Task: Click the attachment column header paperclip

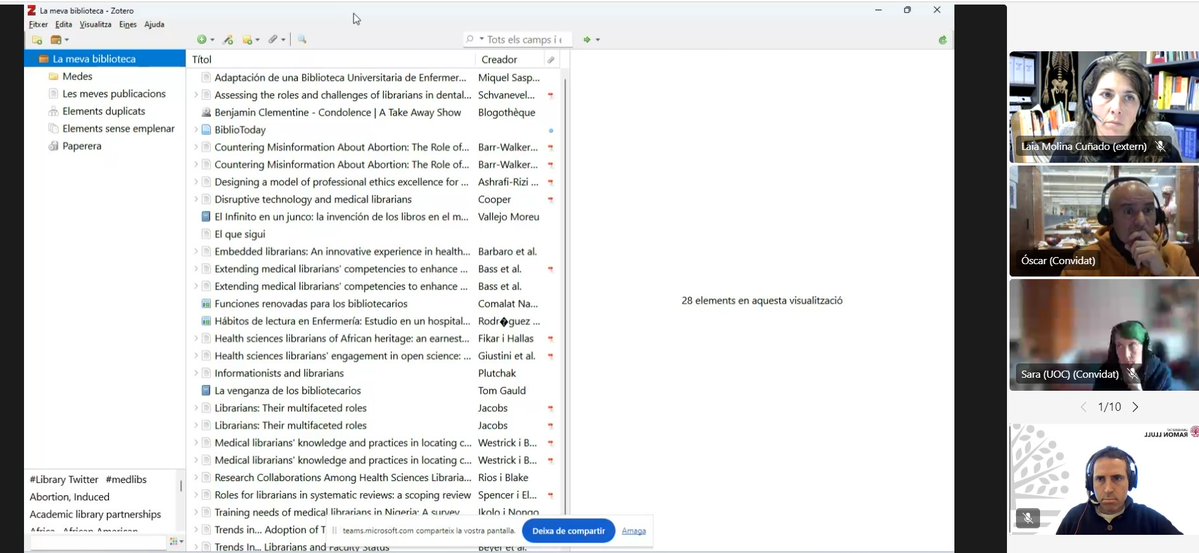Action: click(551, 59)
